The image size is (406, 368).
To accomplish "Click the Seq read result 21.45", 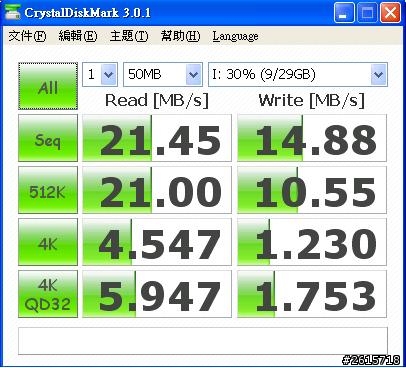I will (x=157, y=138).
